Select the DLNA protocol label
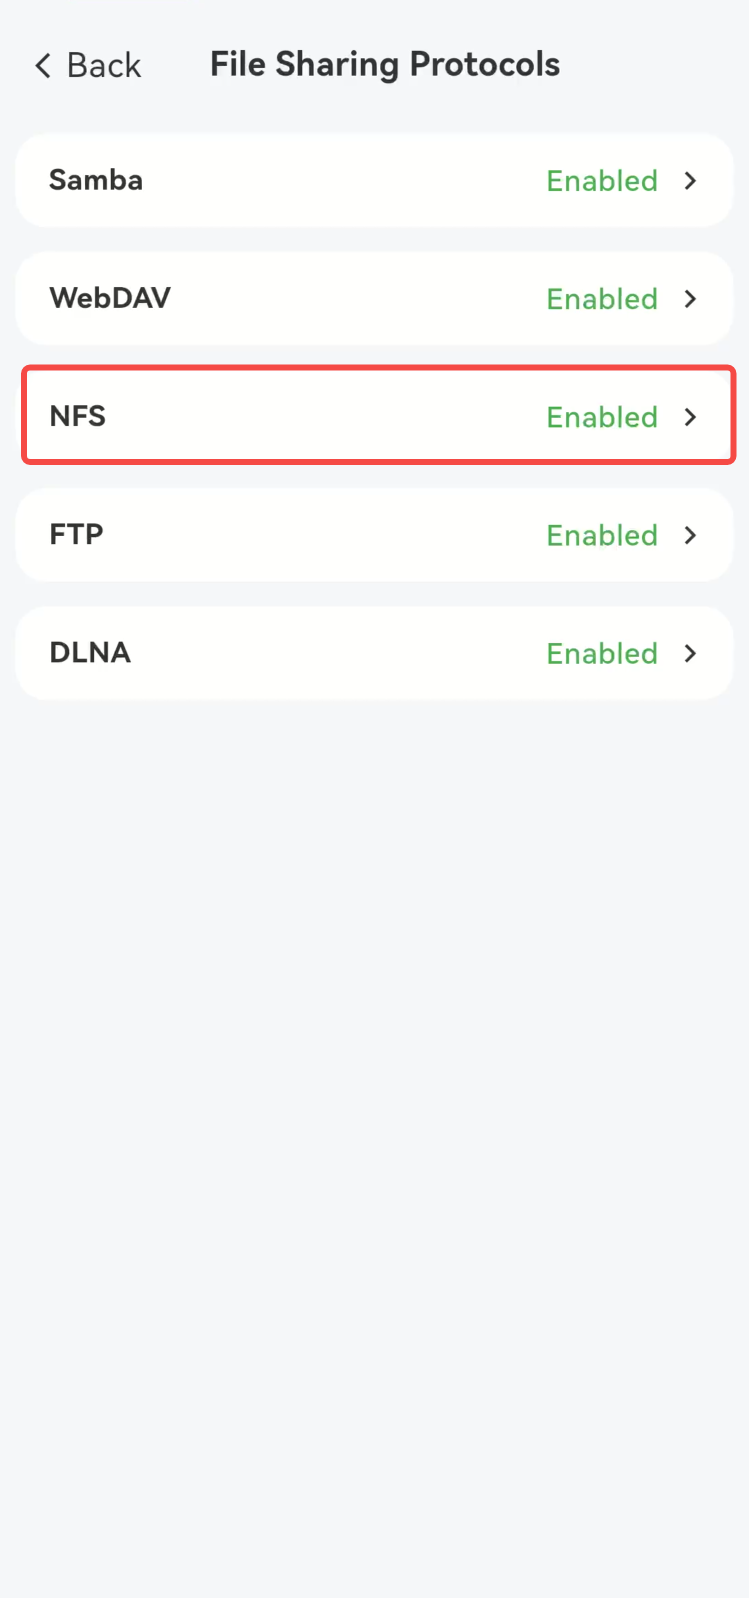Viewport: 749px width, 1598px height. [90, 652]
